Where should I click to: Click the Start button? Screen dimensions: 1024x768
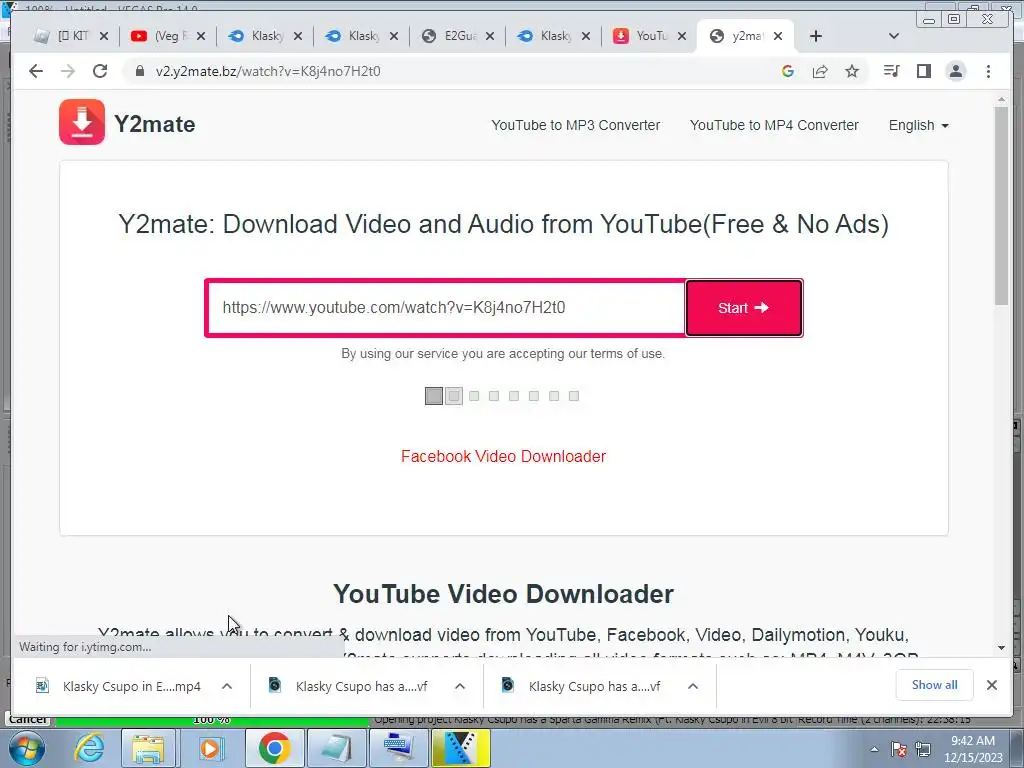click(x=744, y=308)
